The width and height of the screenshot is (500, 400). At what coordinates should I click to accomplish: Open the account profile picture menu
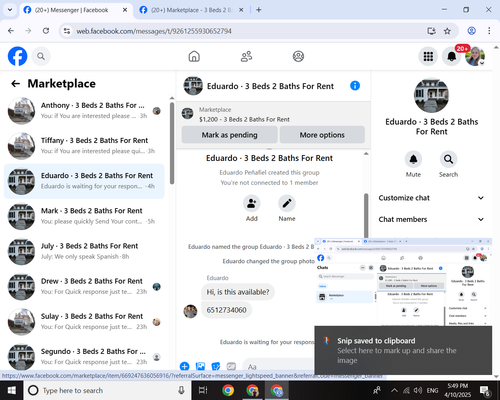click(x=475, y=56)
